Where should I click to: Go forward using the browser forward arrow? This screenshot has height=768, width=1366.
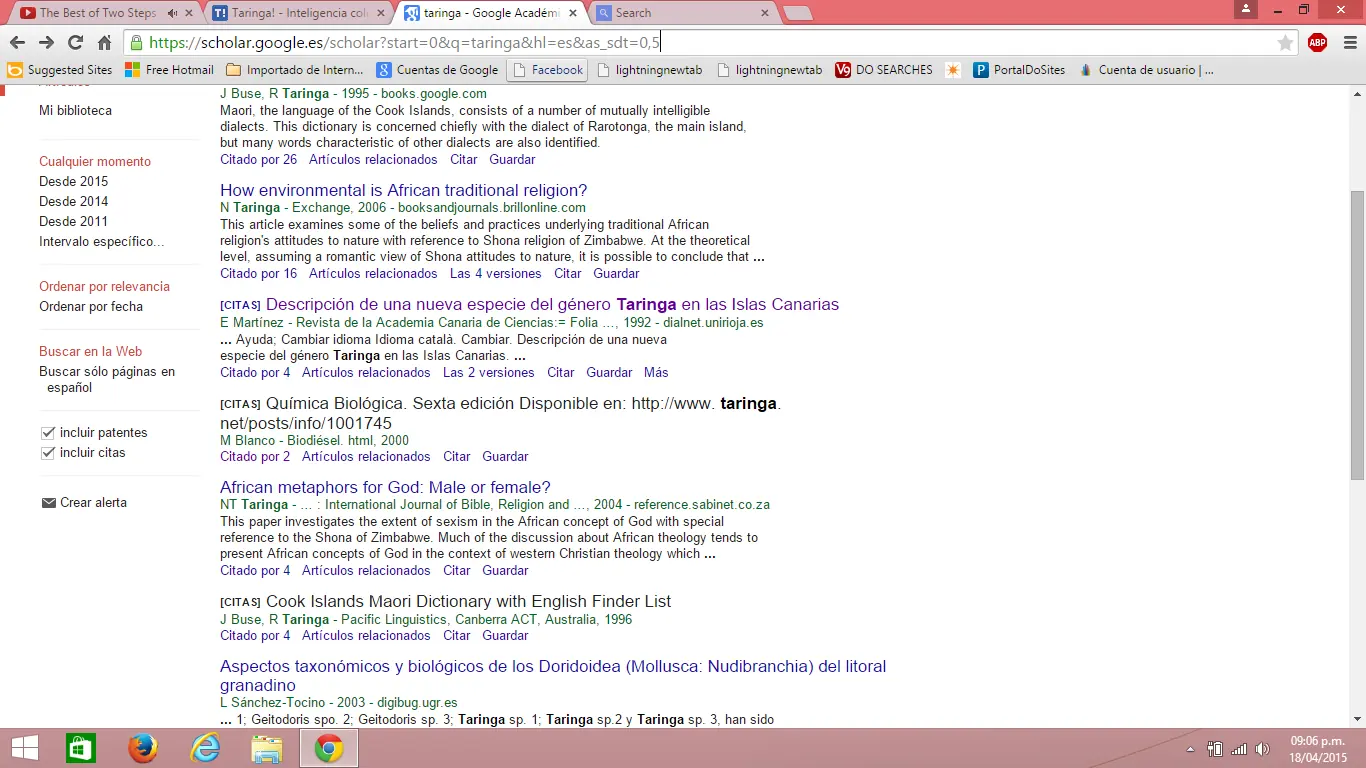tap(46, 43)
